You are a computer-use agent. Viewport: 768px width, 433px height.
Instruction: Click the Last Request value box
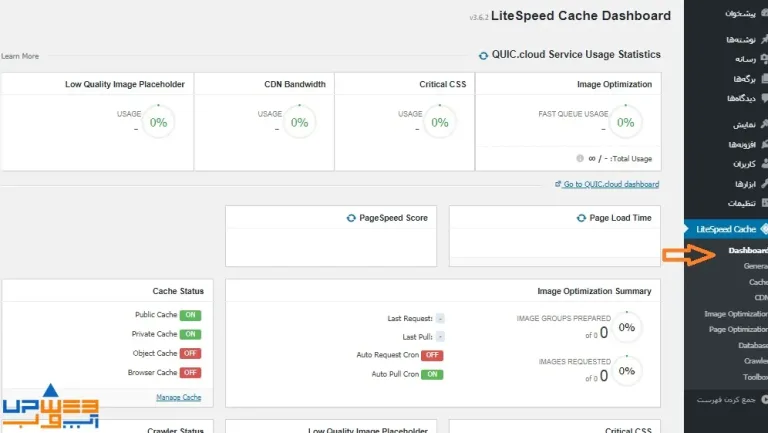[x=440, y=318]
